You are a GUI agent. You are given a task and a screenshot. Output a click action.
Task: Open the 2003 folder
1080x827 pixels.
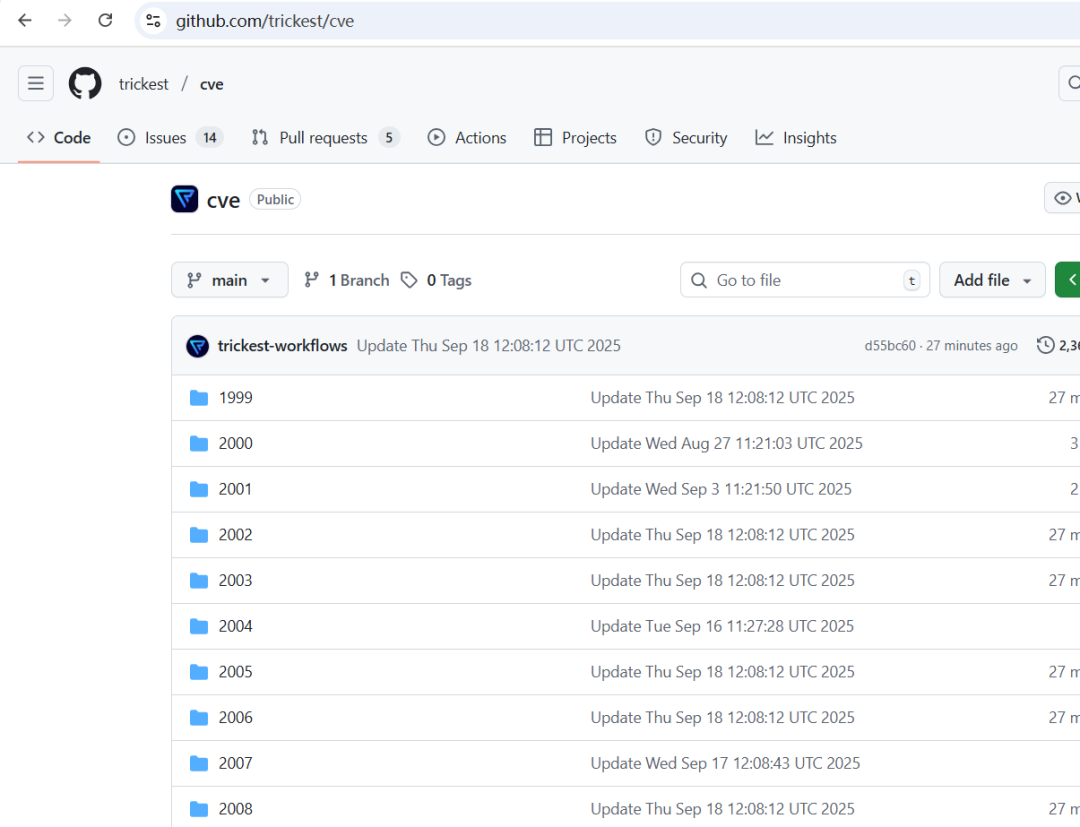[x=236, y=580]
